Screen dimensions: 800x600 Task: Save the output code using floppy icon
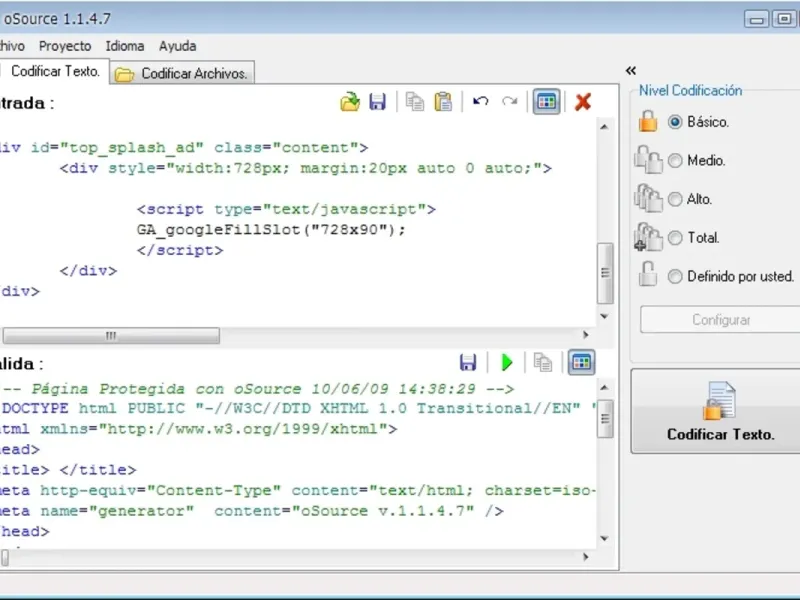tap(467, 362)
